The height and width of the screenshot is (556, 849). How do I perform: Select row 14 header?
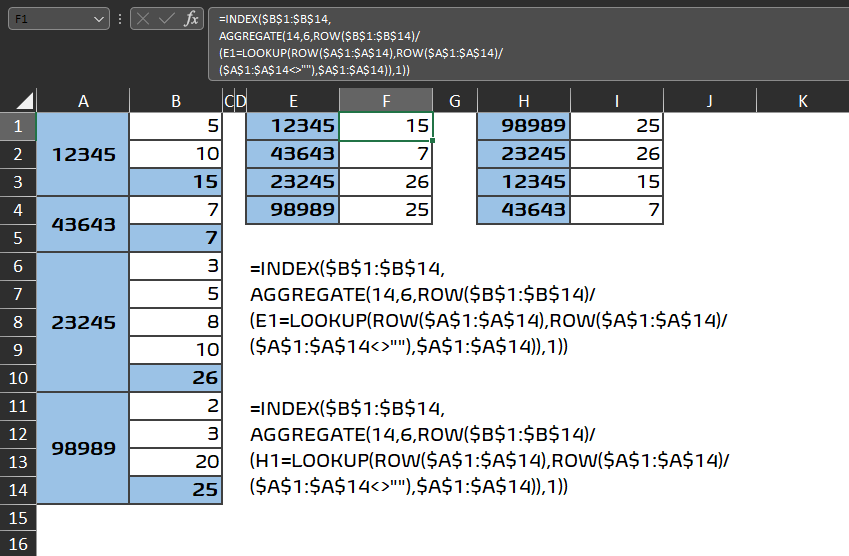click(x=18, y=490)
